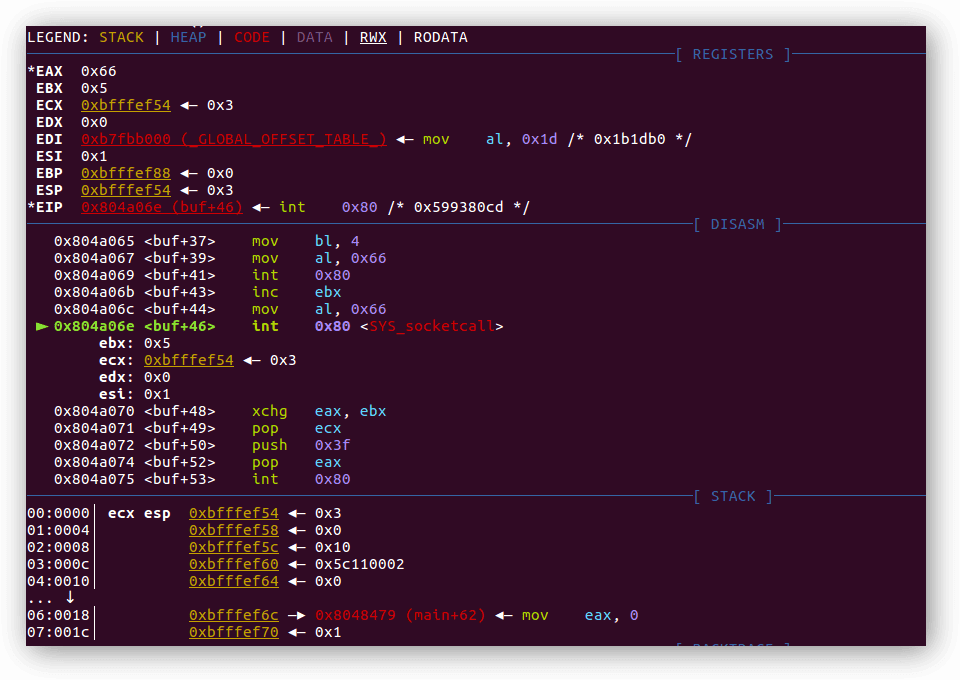Select the CODE label in the legend
Viewport: 960px width, 680px height.
(252, 37)
